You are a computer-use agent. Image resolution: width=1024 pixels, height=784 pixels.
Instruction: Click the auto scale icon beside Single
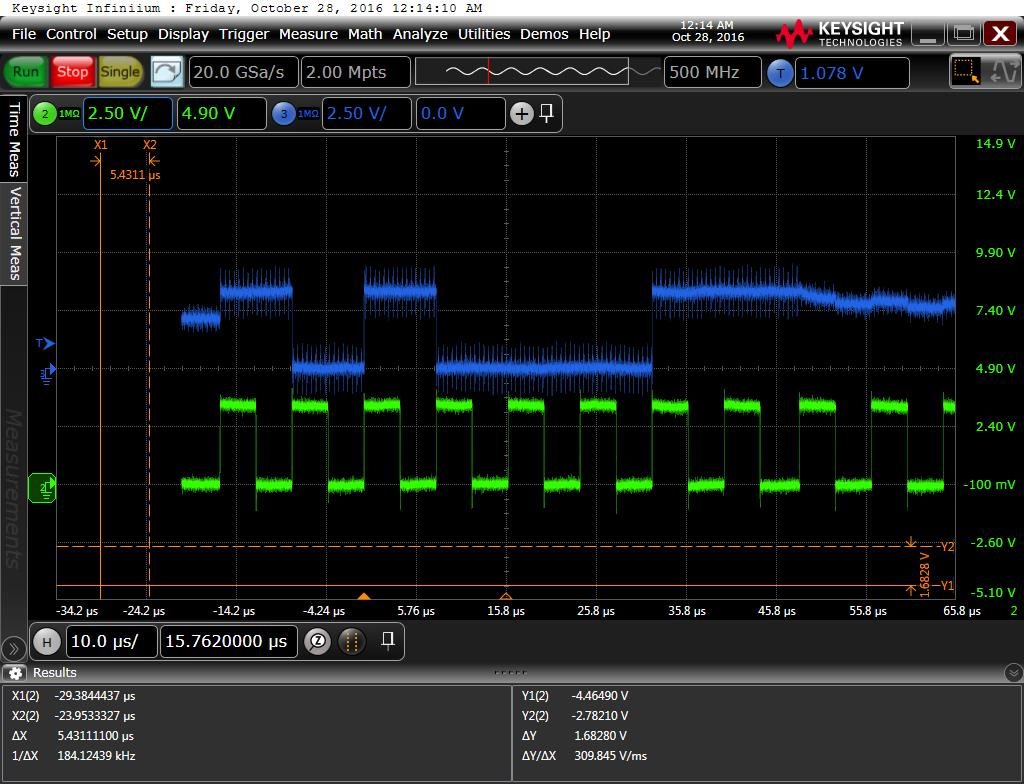167,72
